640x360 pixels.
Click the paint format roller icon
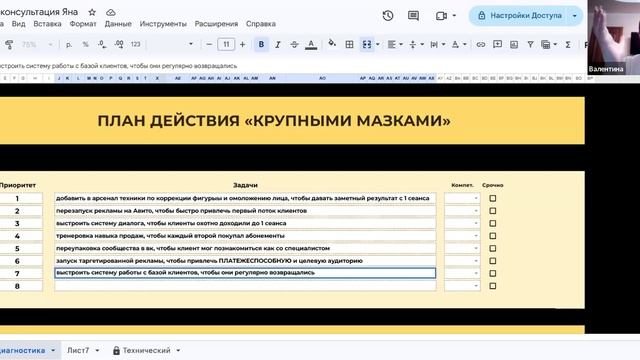point(9,44)
